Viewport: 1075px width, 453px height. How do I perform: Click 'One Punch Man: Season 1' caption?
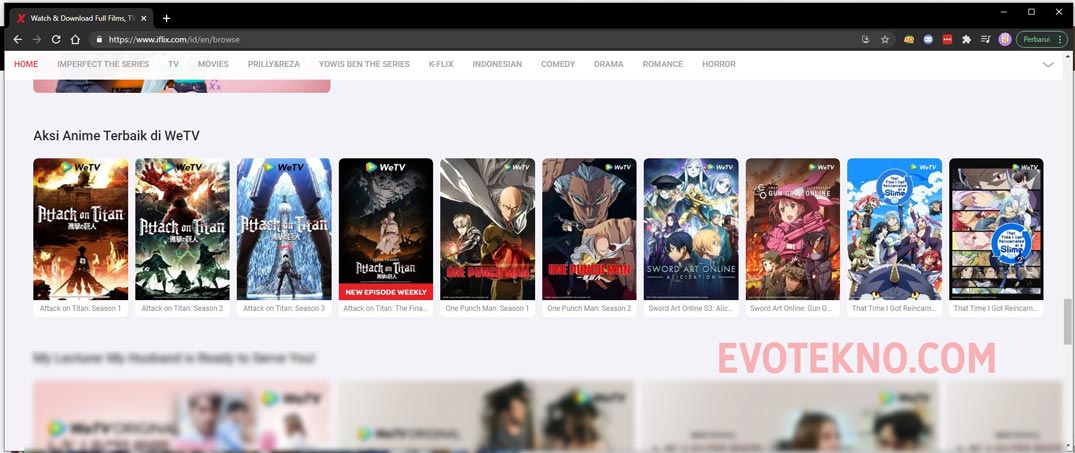click(487, 308)
